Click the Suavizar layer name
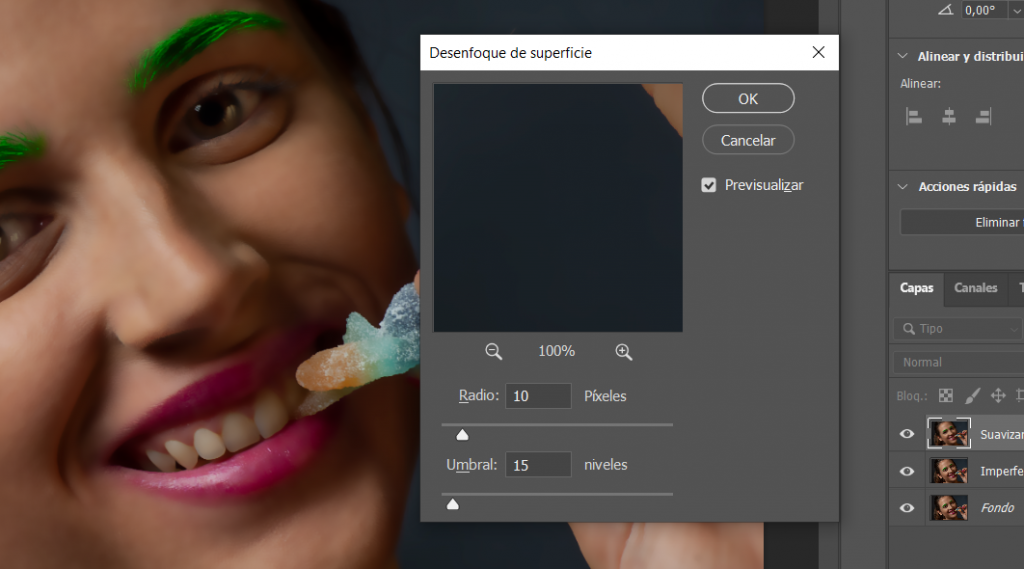 pos(1002,434)
